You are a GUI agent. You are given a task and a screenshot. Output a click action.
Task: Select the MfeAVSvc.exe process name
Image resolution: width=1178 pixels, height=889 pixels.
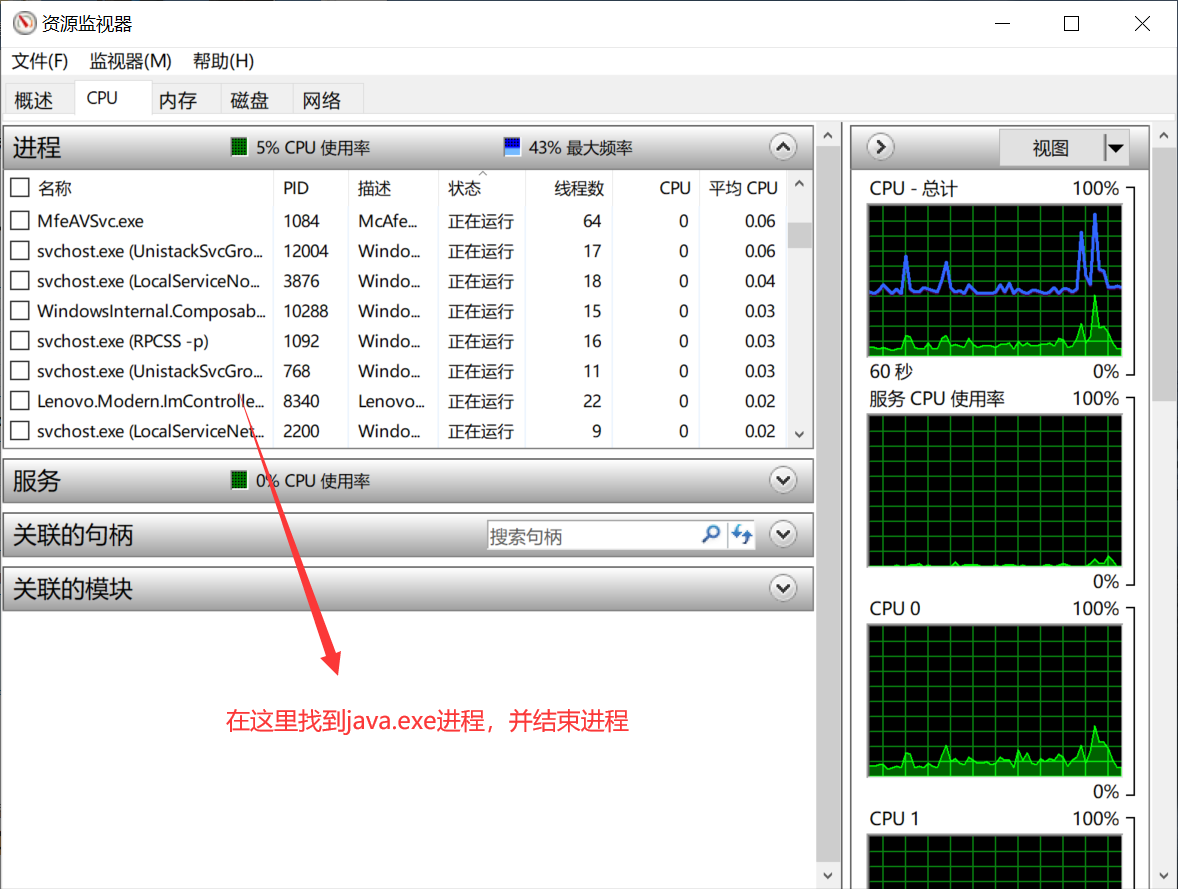(90, 221)
